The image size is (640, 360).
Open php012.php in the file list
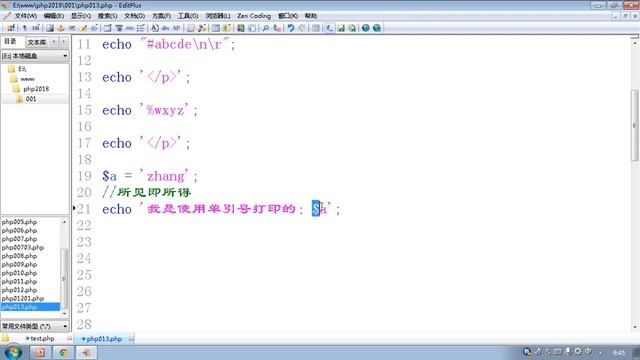click(19, 290)
